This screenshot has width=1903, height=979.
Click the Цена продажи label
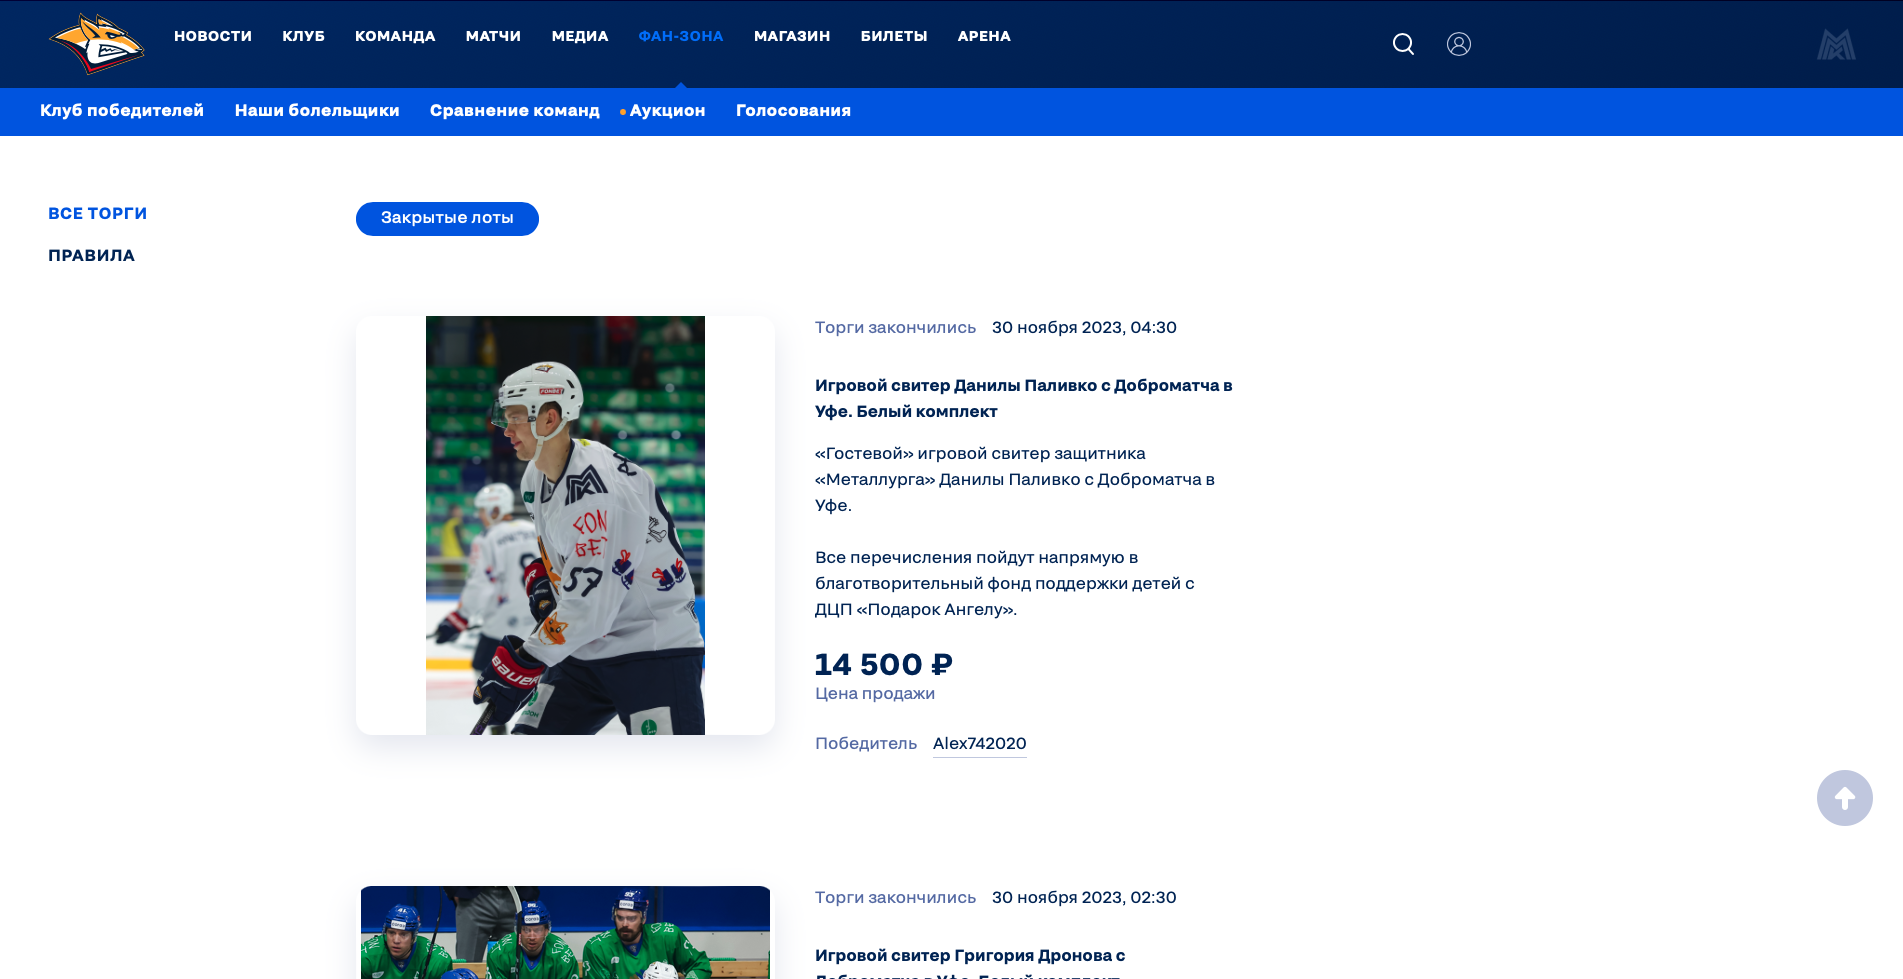(x=875, y=694)
